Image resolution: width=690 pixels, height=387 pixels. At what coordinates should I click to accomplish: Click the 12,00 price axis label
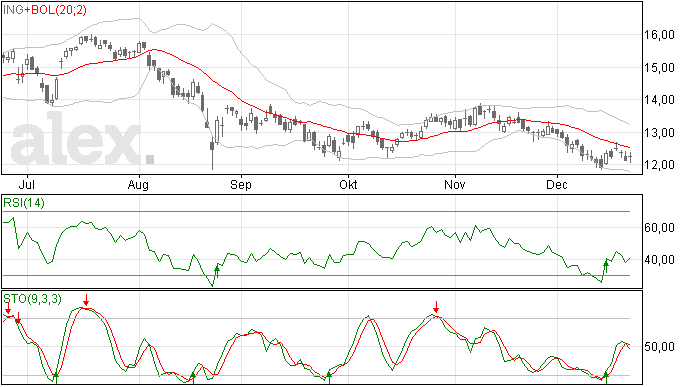659,165
